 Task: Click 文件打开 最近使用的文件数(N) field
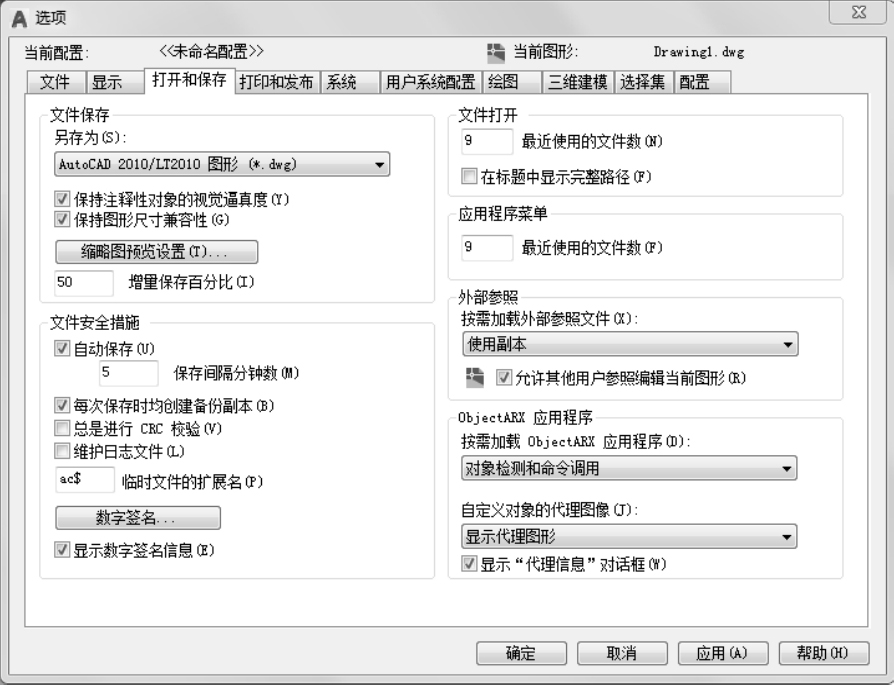487,141
